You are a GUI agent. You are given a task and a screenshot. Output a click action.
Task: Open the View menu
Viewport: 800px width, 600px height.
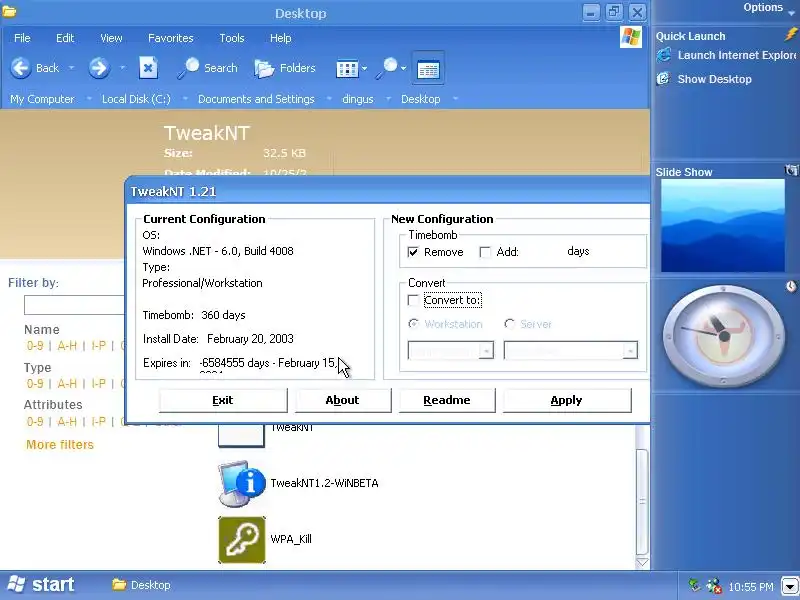tap(111, 38)
